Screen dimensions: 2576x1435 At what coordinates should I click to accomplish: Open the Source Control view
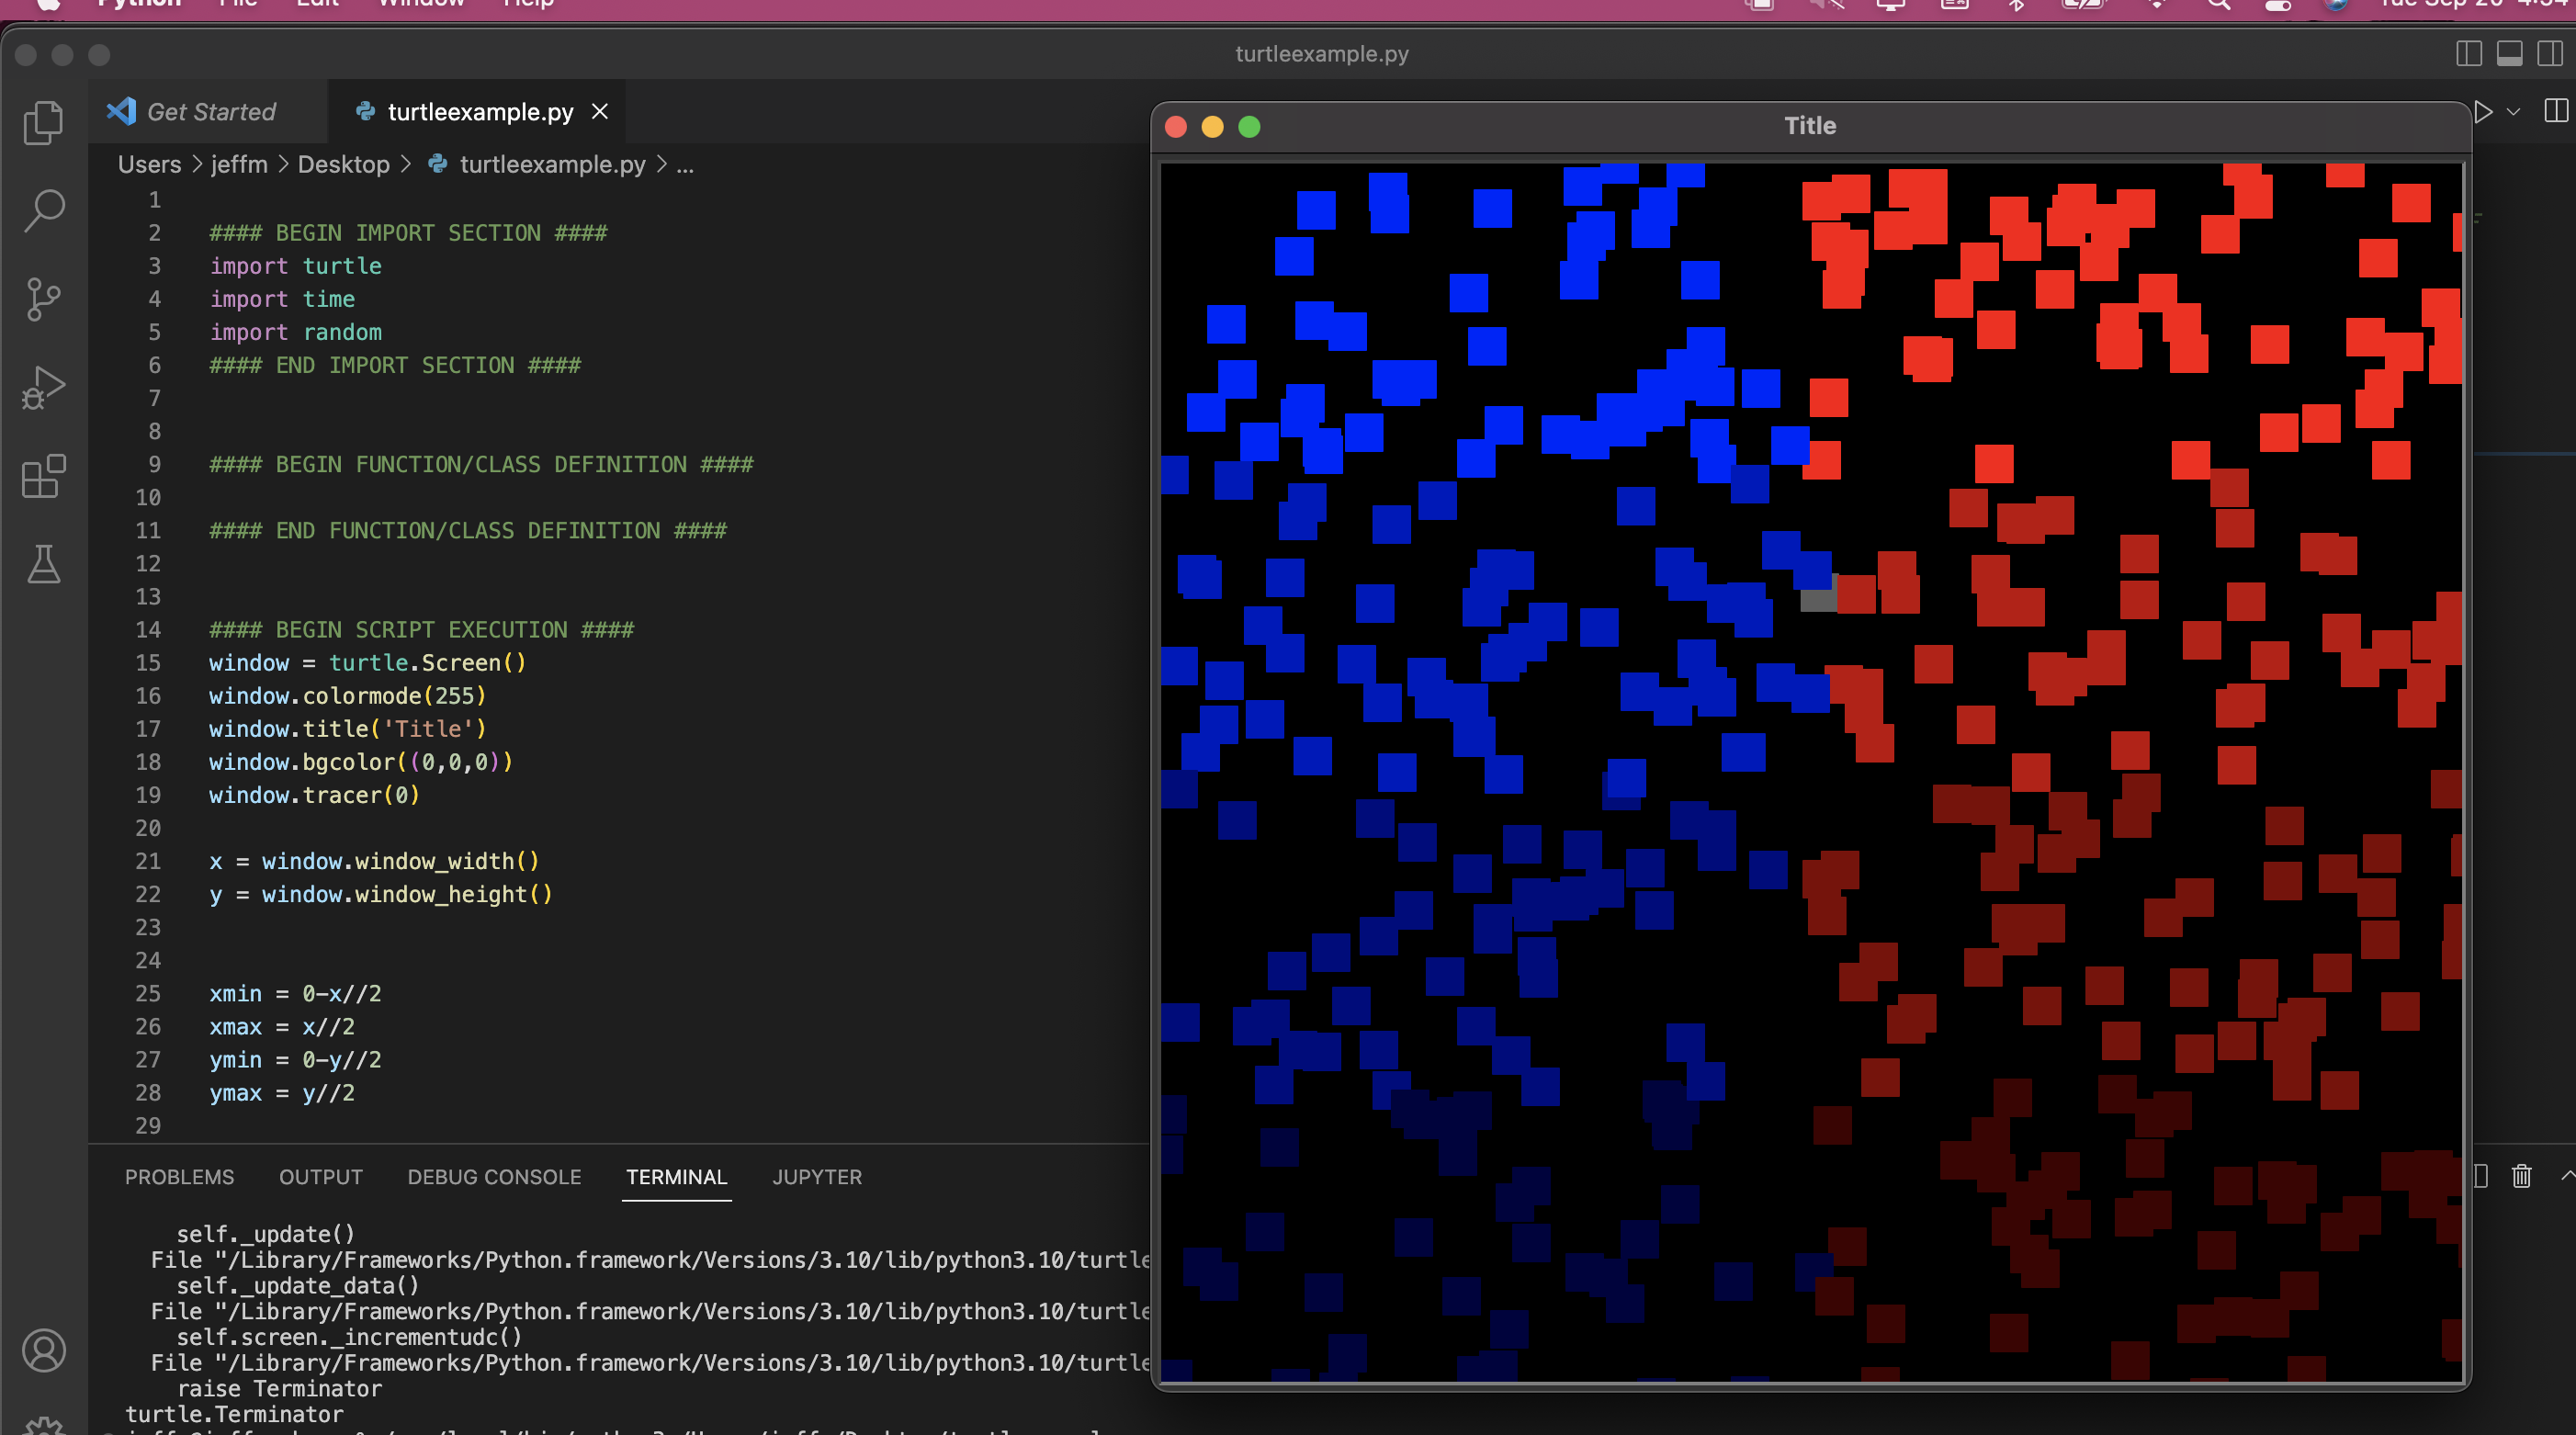point(43,298)
